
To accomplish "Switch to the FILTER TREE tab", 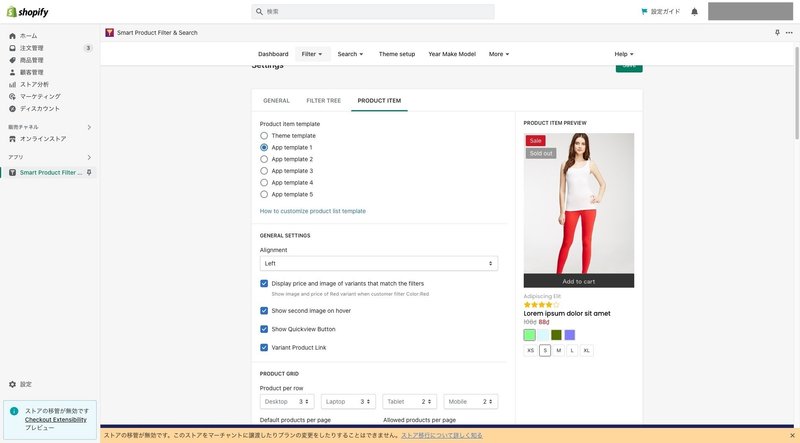I will click(323, 101).
